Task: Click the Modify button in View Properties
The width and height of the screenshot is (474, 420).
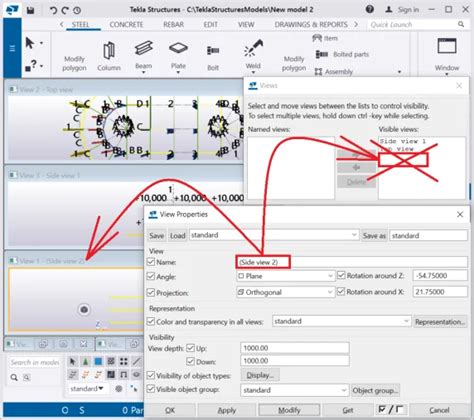Action: (289, 410)
